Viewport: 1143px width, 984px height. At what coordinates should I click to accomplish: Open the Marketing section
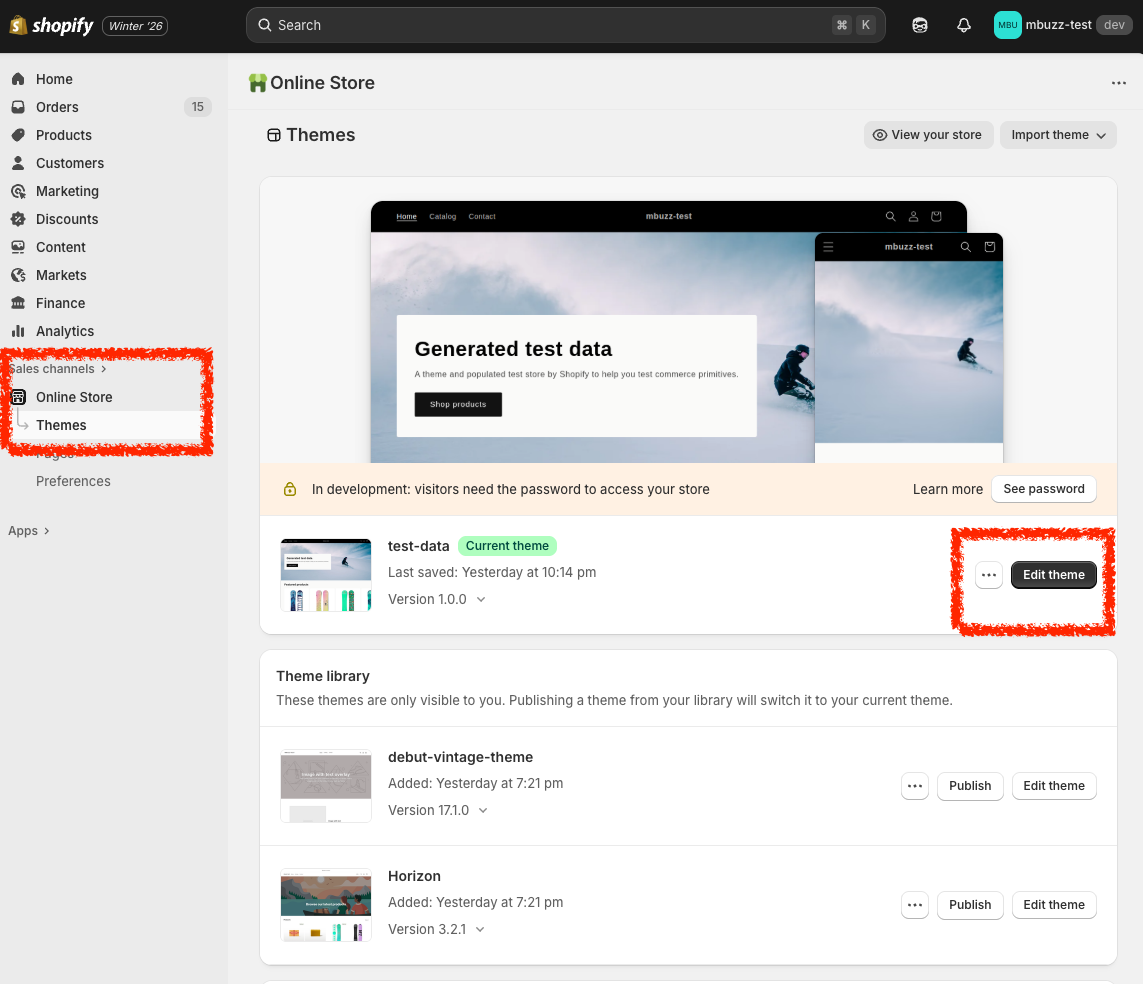click(67, 191)
